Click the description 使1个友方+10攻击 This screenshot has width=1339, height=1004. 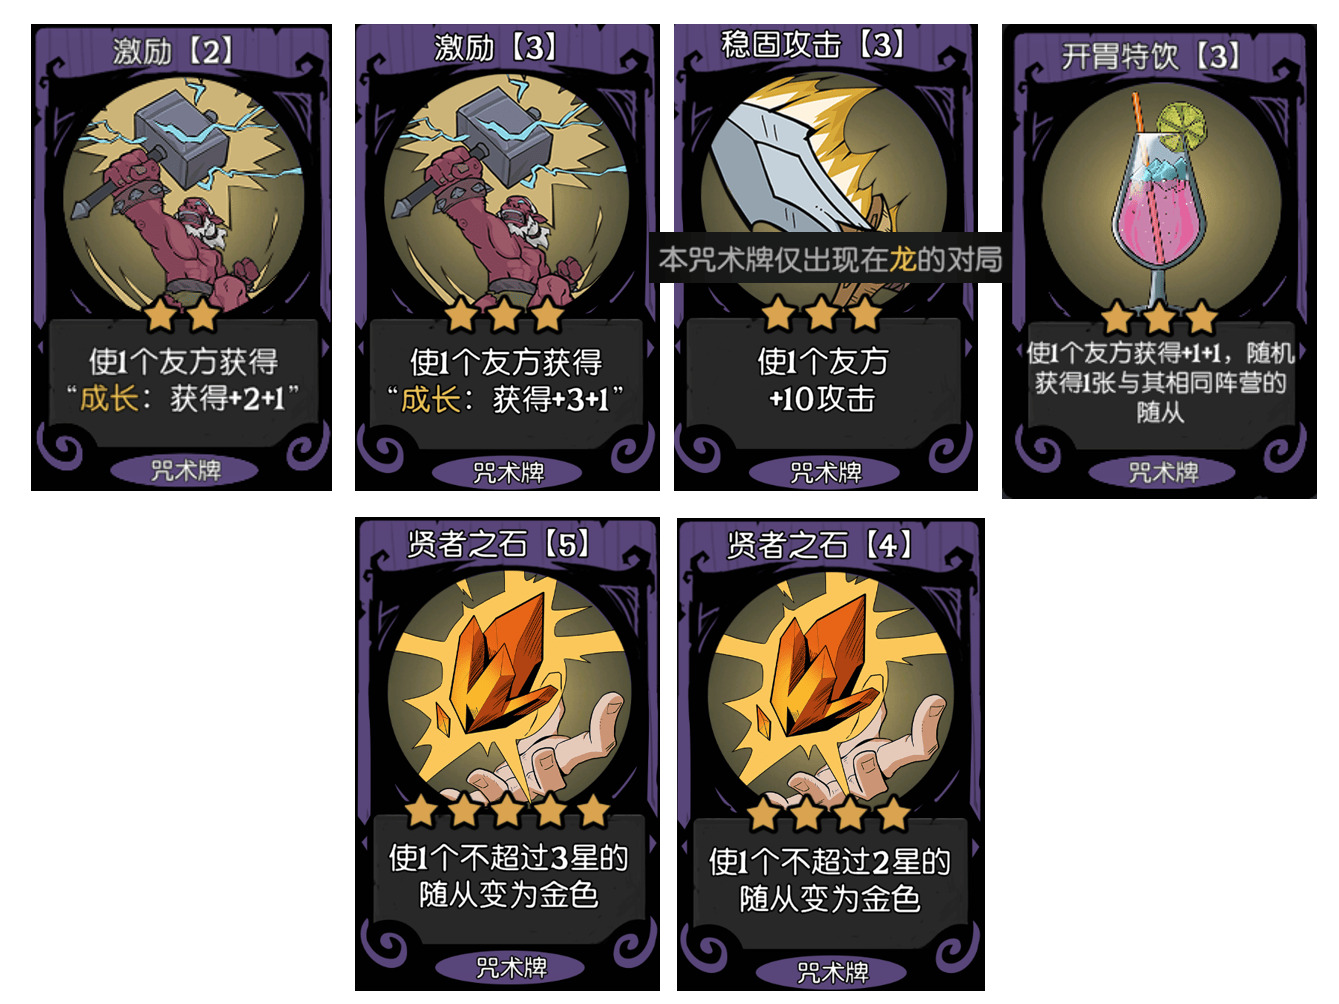click(x=822, y=380)
